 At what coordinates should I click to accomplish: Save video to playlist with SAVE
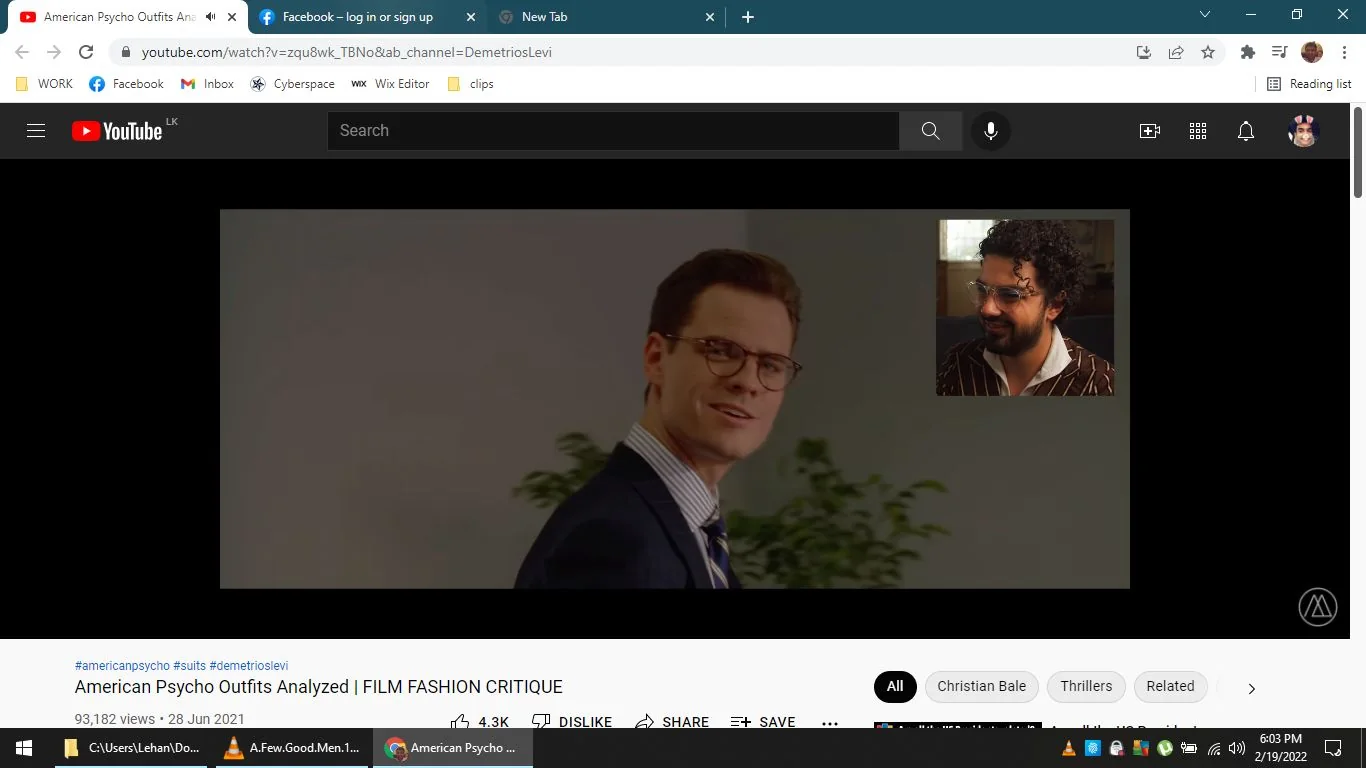coord(763,722)
